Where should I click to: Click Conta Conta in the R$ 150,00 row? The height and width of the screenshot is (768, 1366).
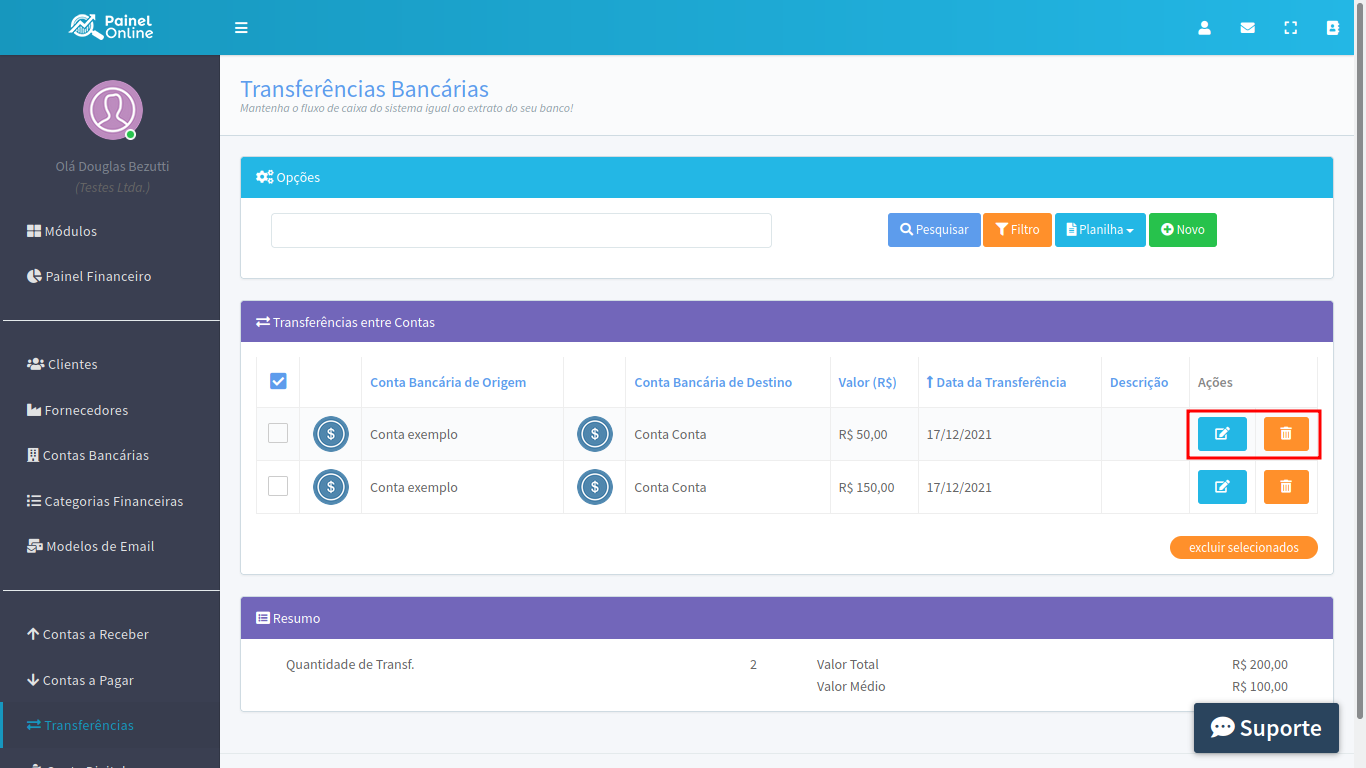coord(670,487)
